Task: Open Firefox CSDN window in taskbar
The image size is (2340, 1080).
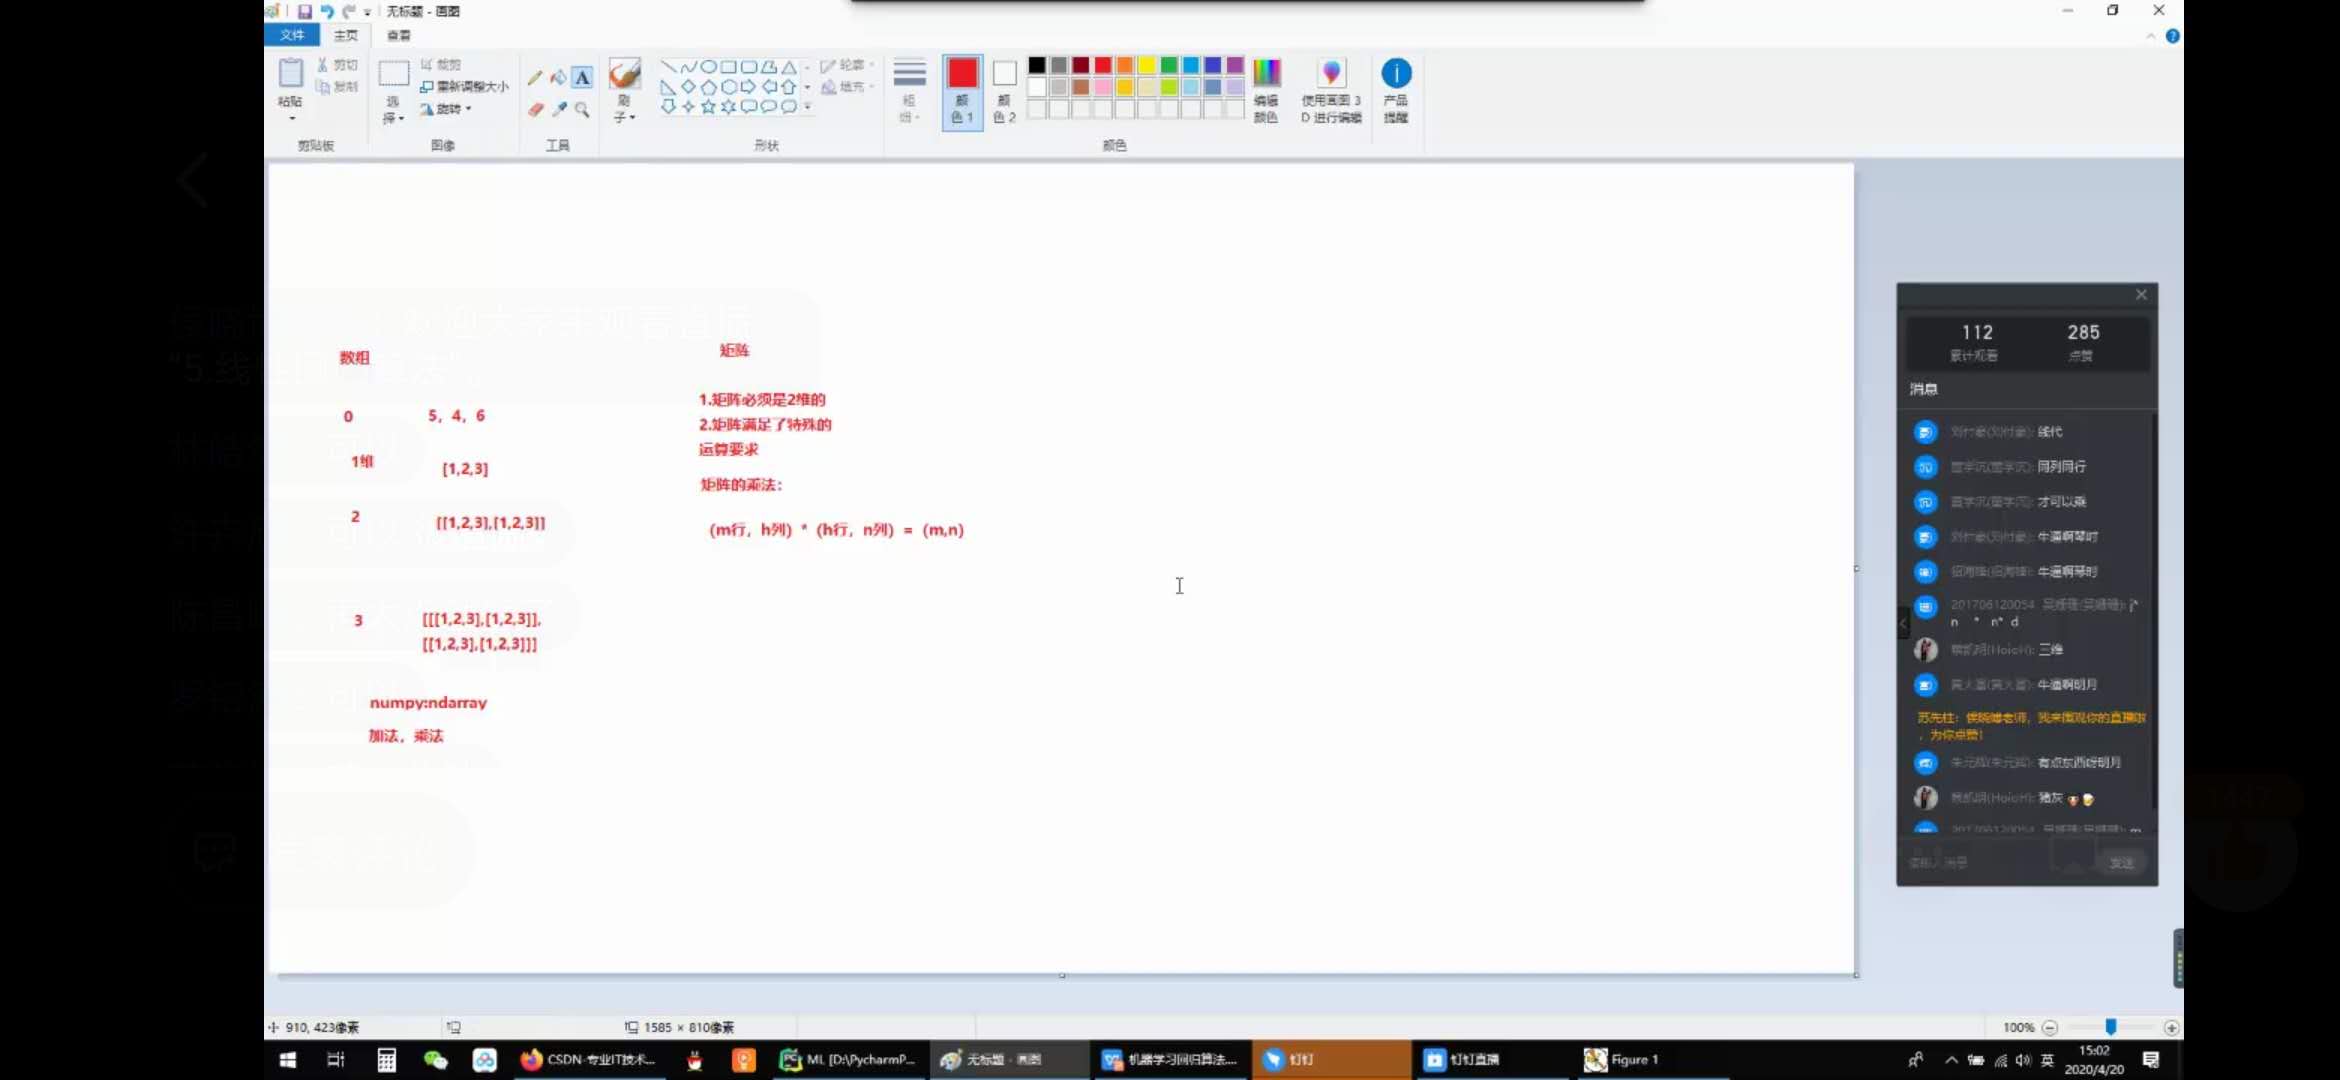Action: (x=588, y=1059)
